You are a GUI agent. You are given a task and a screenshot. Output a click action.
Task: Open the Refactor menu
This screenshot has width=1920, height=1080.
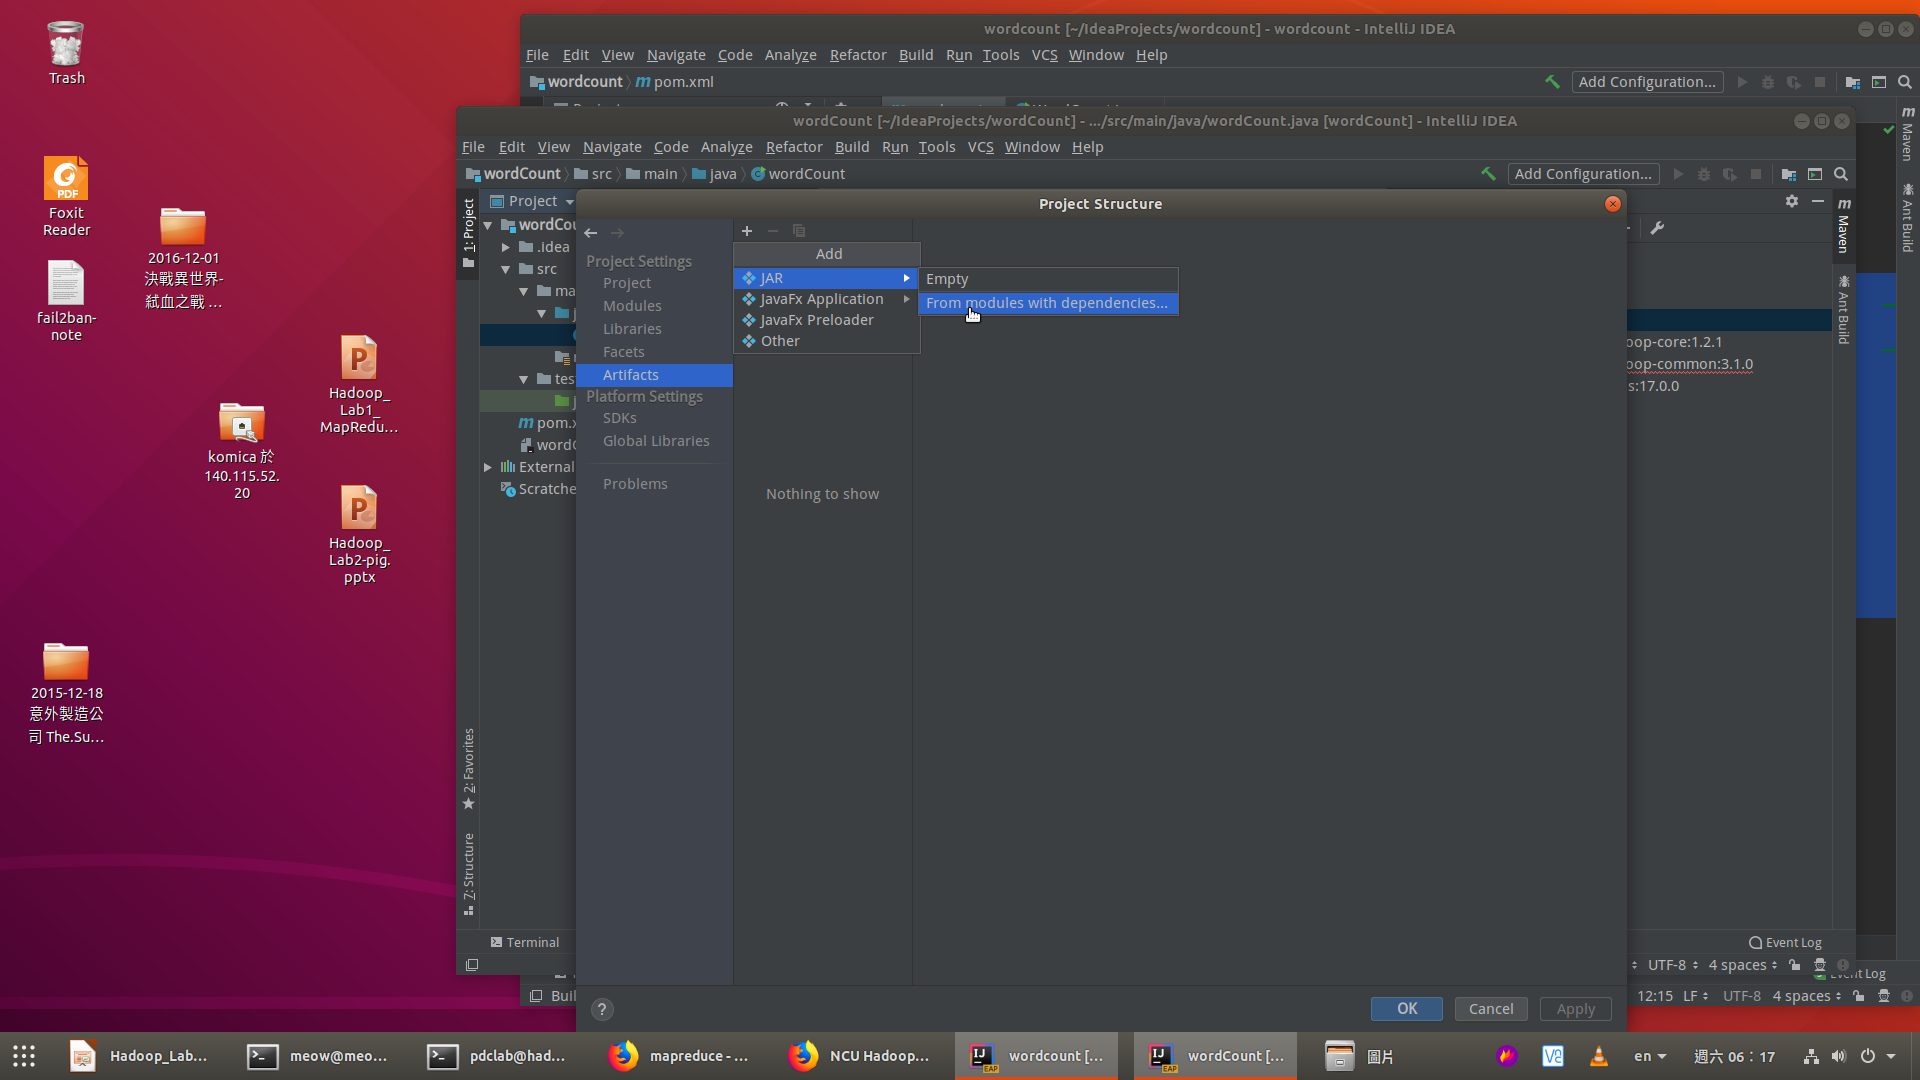coord(794,147)
